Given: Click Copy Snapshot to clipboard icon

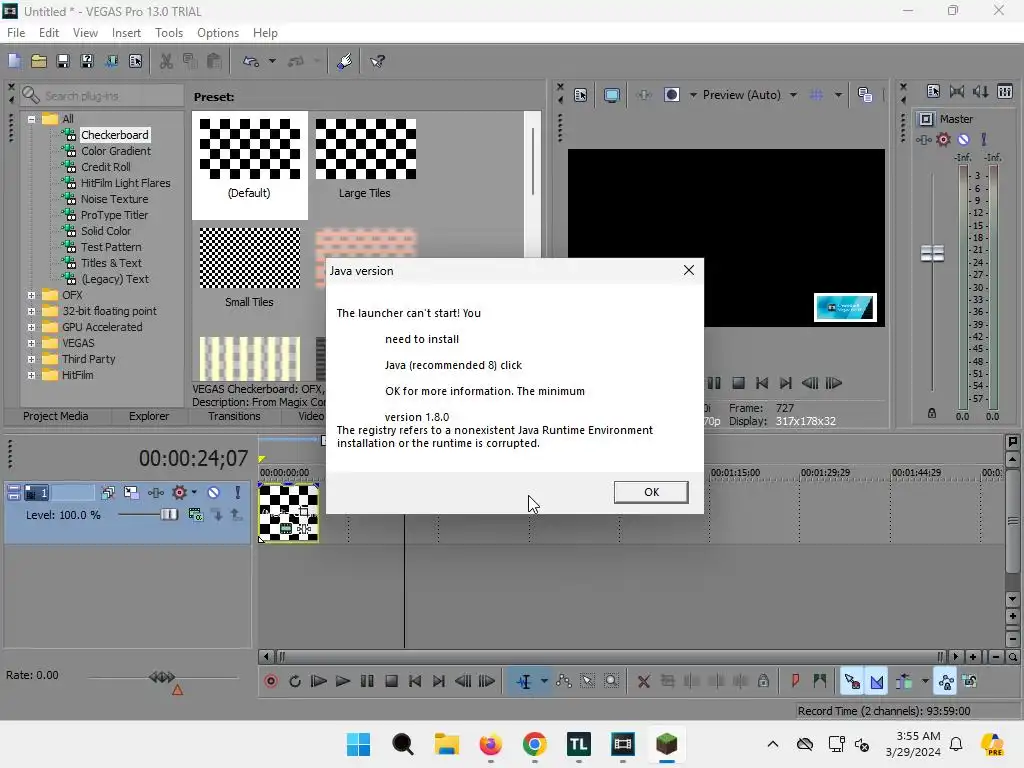Looking at the screenshot, I should pos(865,95).
